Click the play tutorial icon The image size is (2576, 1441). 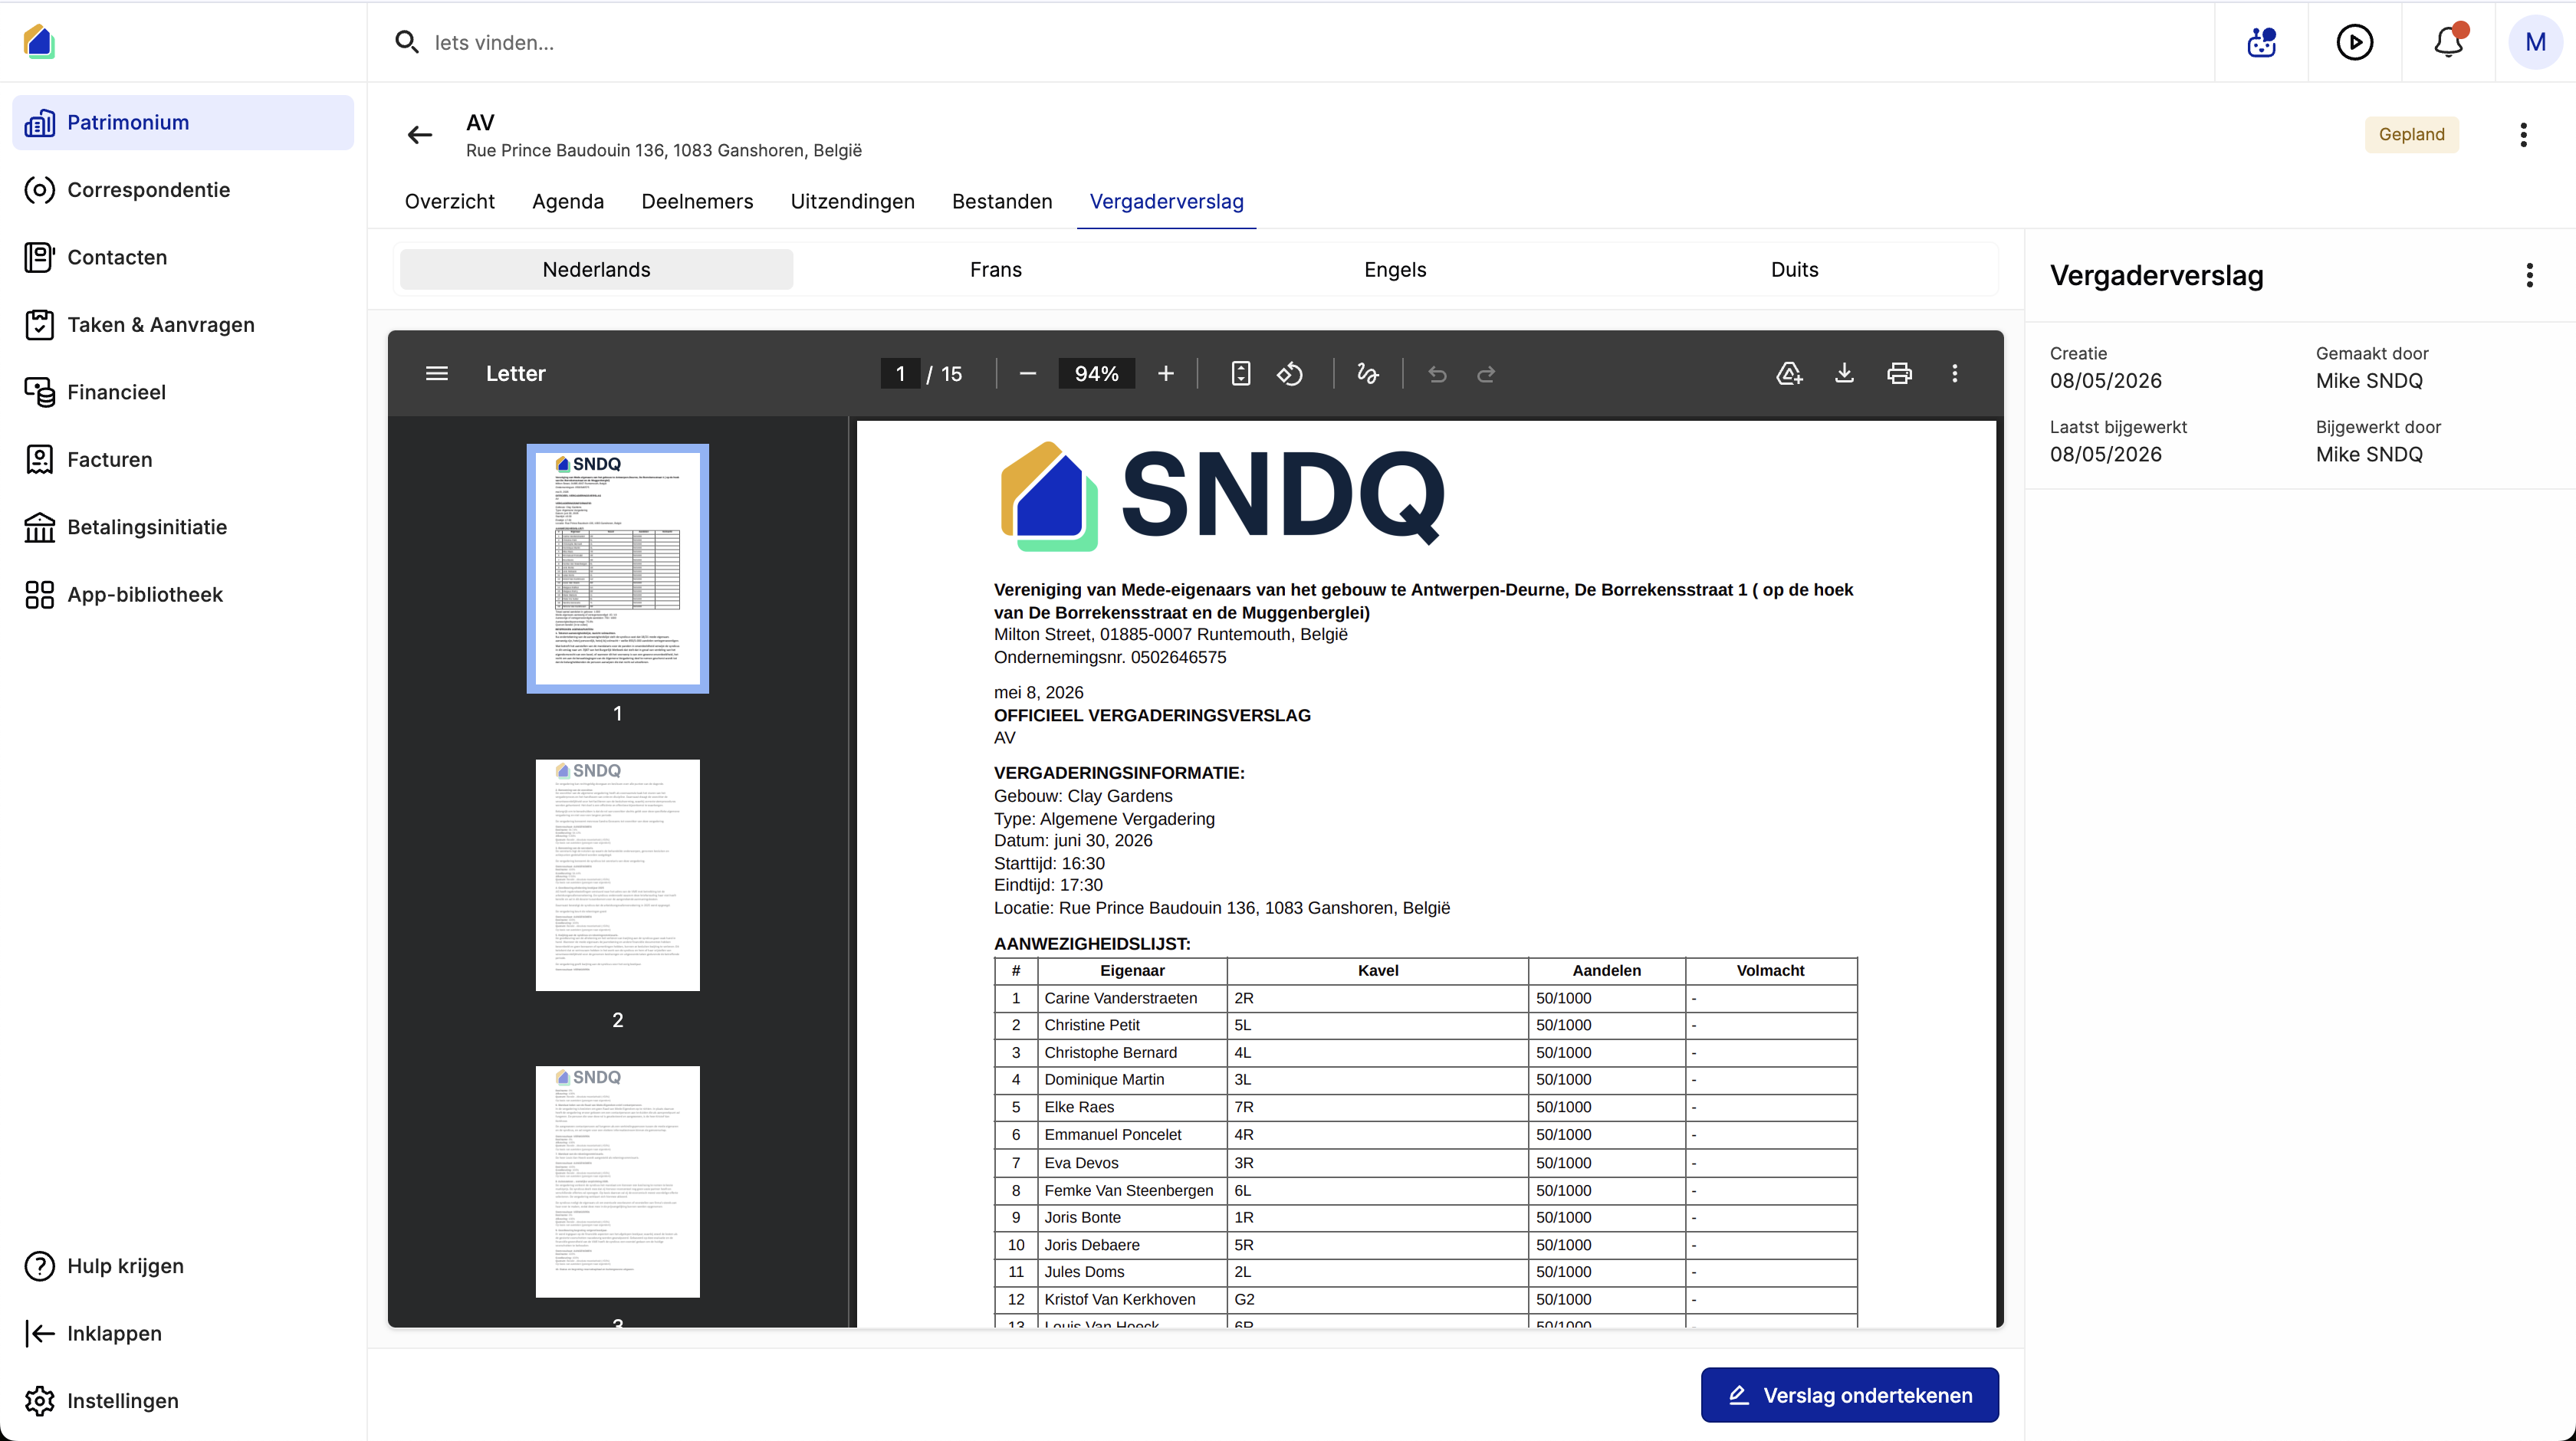[2355, 42]
